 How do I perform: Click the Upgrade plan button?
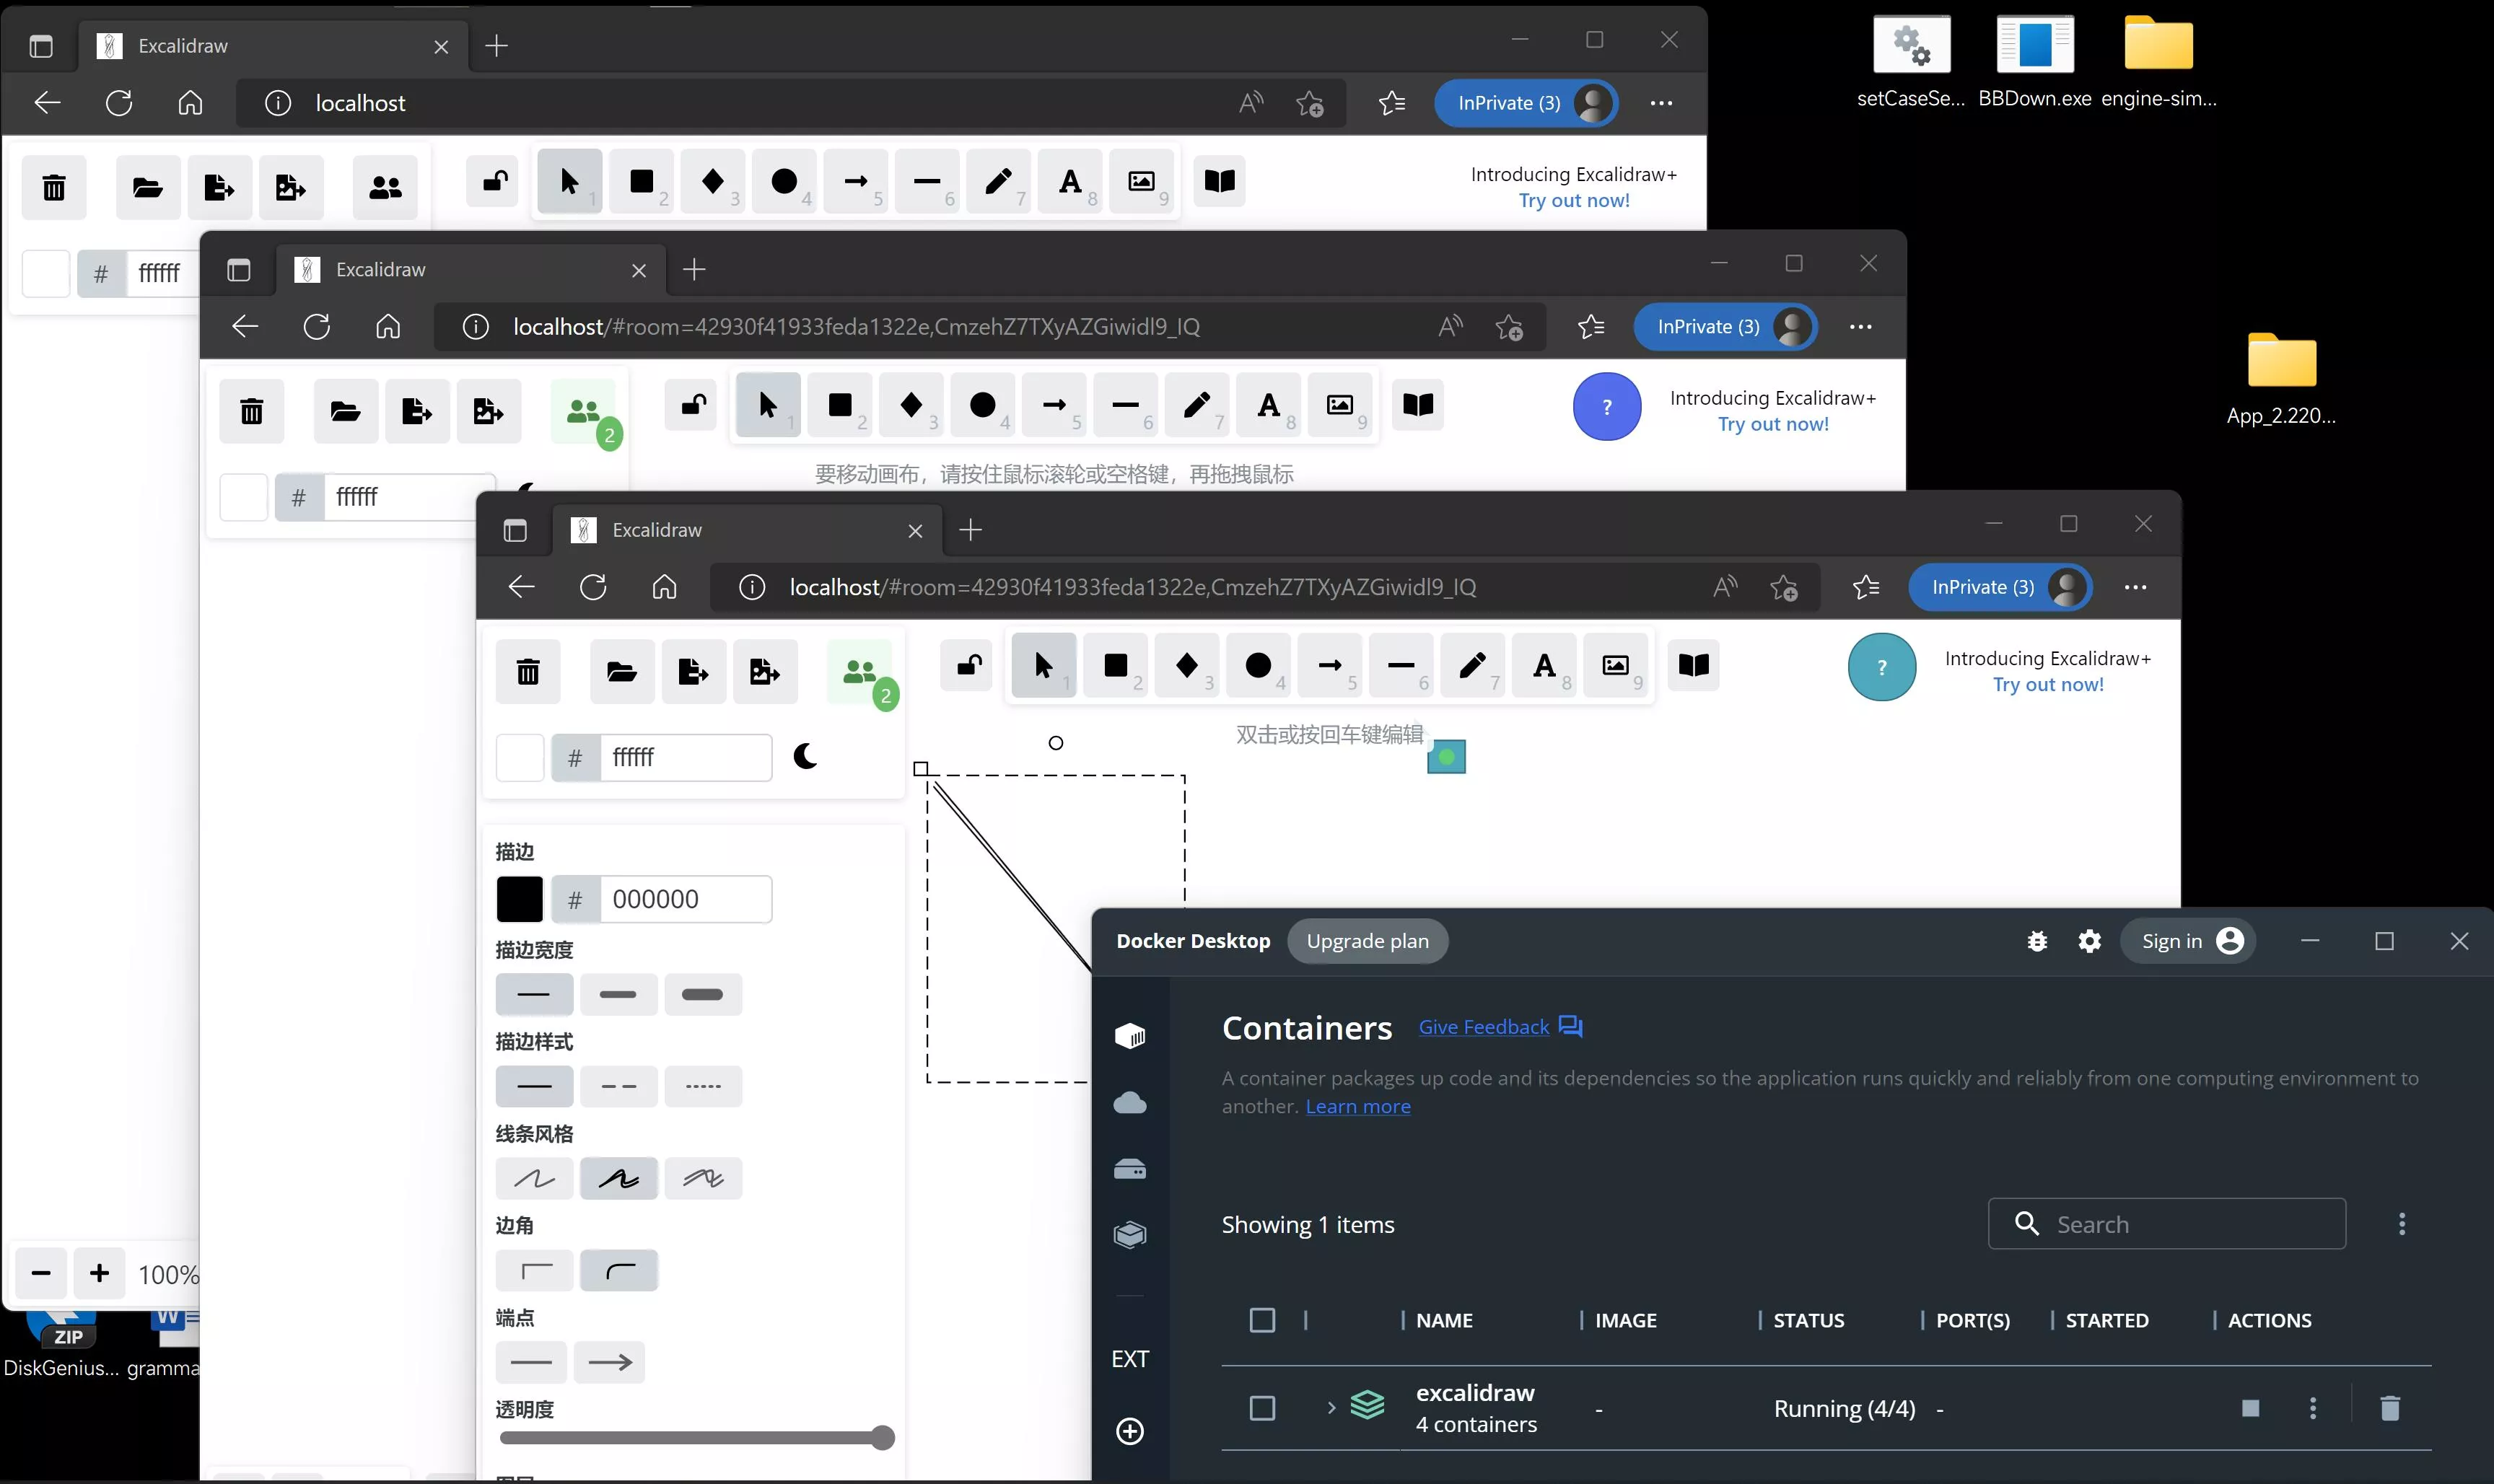point(1367,941)
